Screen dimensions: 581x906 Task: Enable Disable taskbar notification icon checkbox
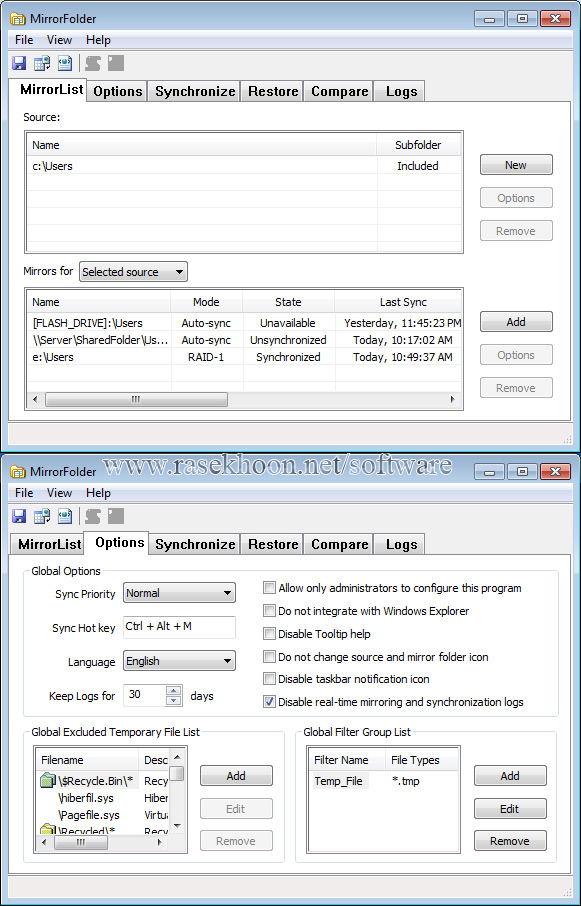269,679
